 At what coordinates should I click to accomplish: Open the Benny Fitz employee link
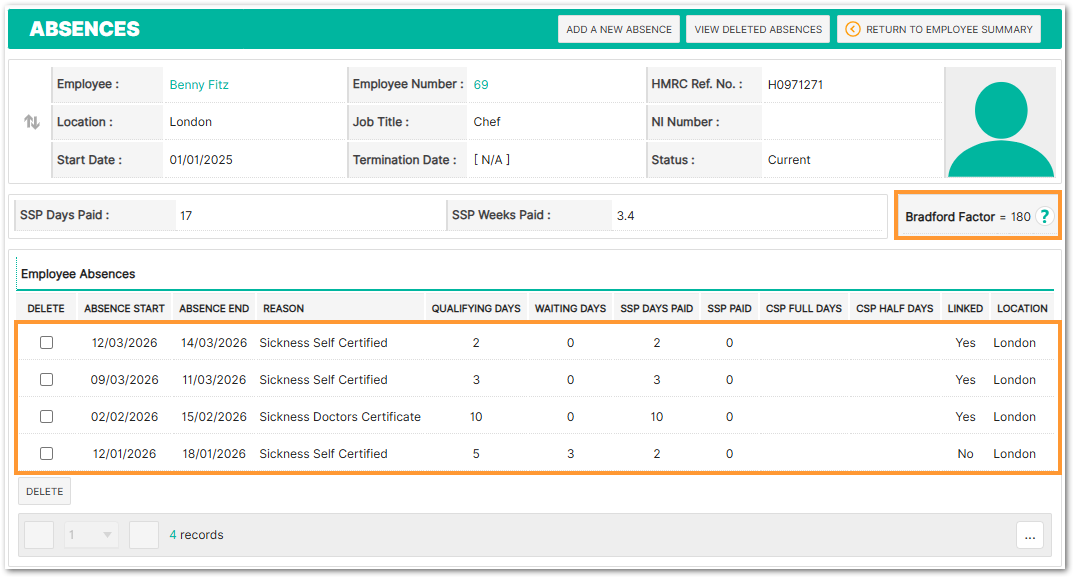point(199,85)
